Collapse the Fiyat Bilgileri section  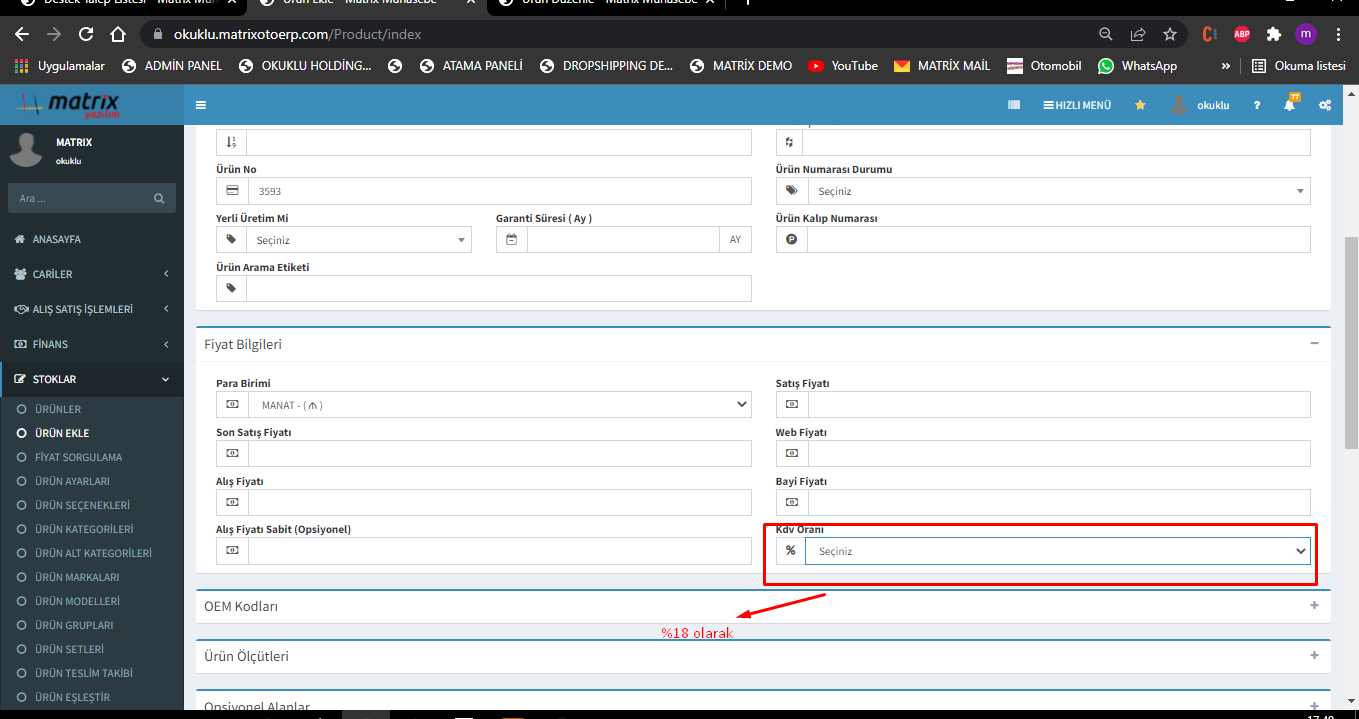coord(1314,344)
